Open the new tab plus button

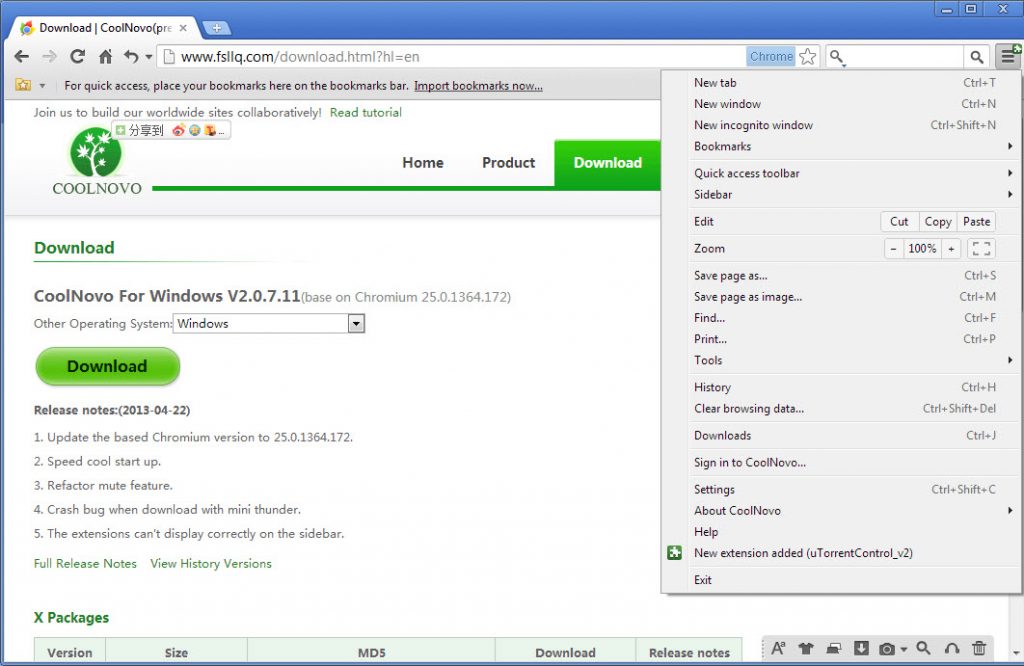(x=217, y=28)
